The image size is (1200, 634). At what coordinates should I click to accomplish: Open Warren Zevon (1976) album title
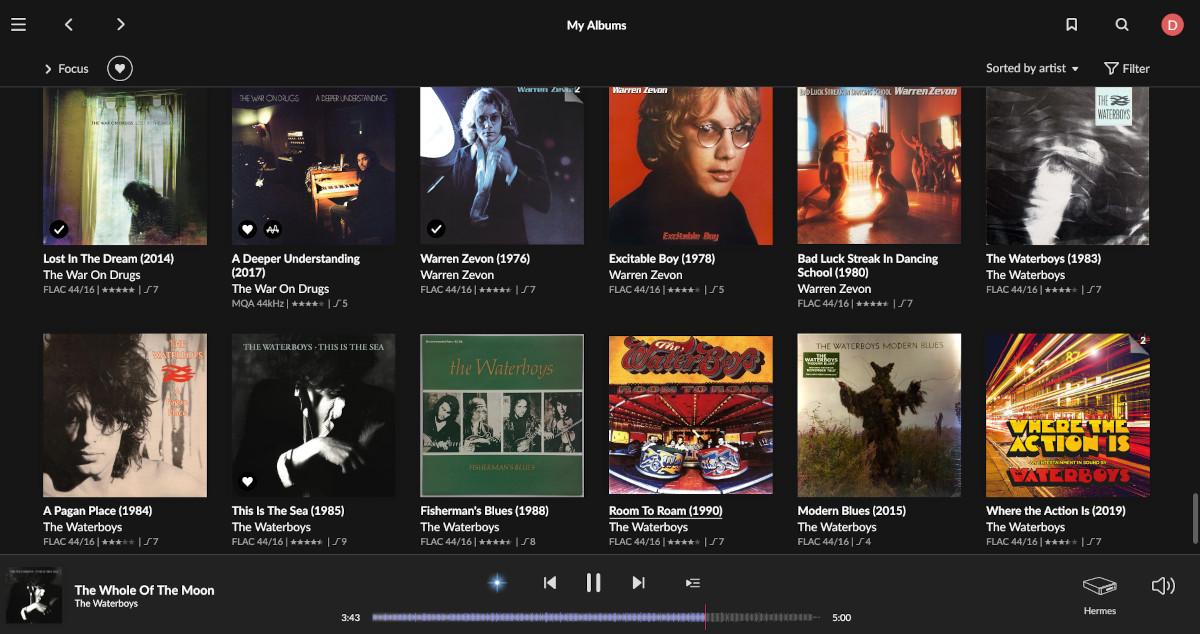475,258
